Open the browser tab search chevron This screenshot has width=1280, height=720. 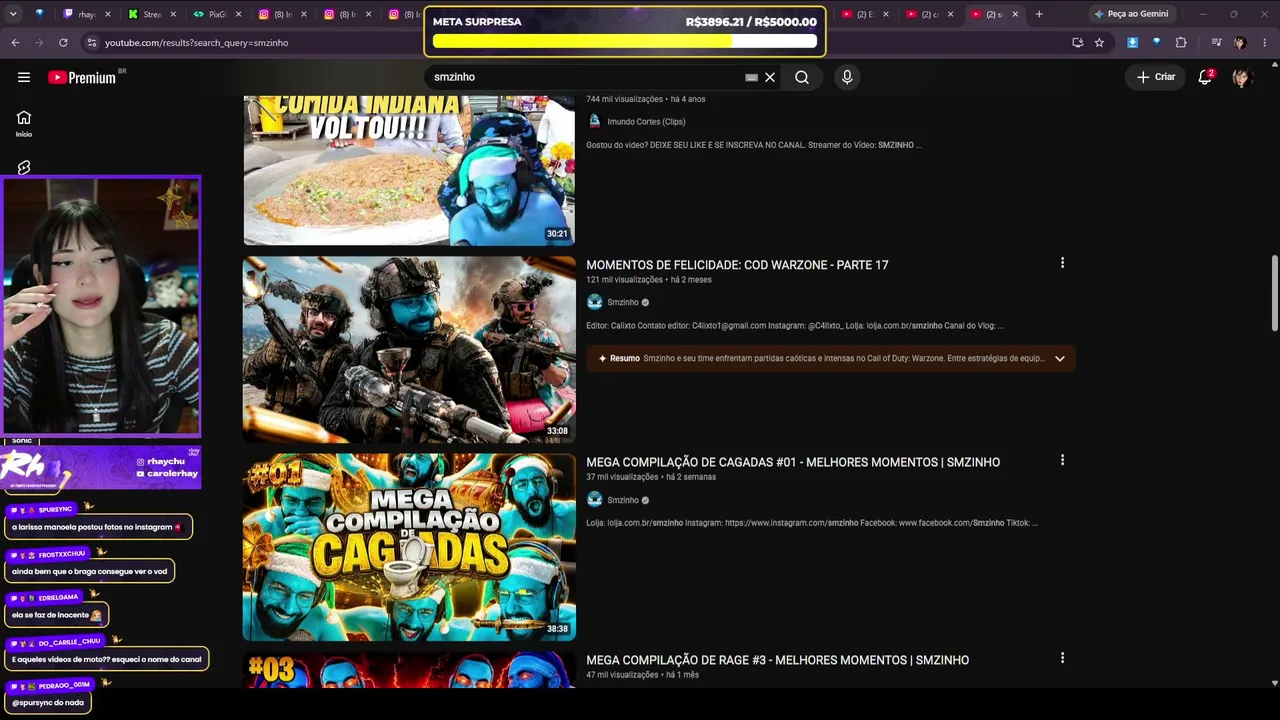[13, 14]
